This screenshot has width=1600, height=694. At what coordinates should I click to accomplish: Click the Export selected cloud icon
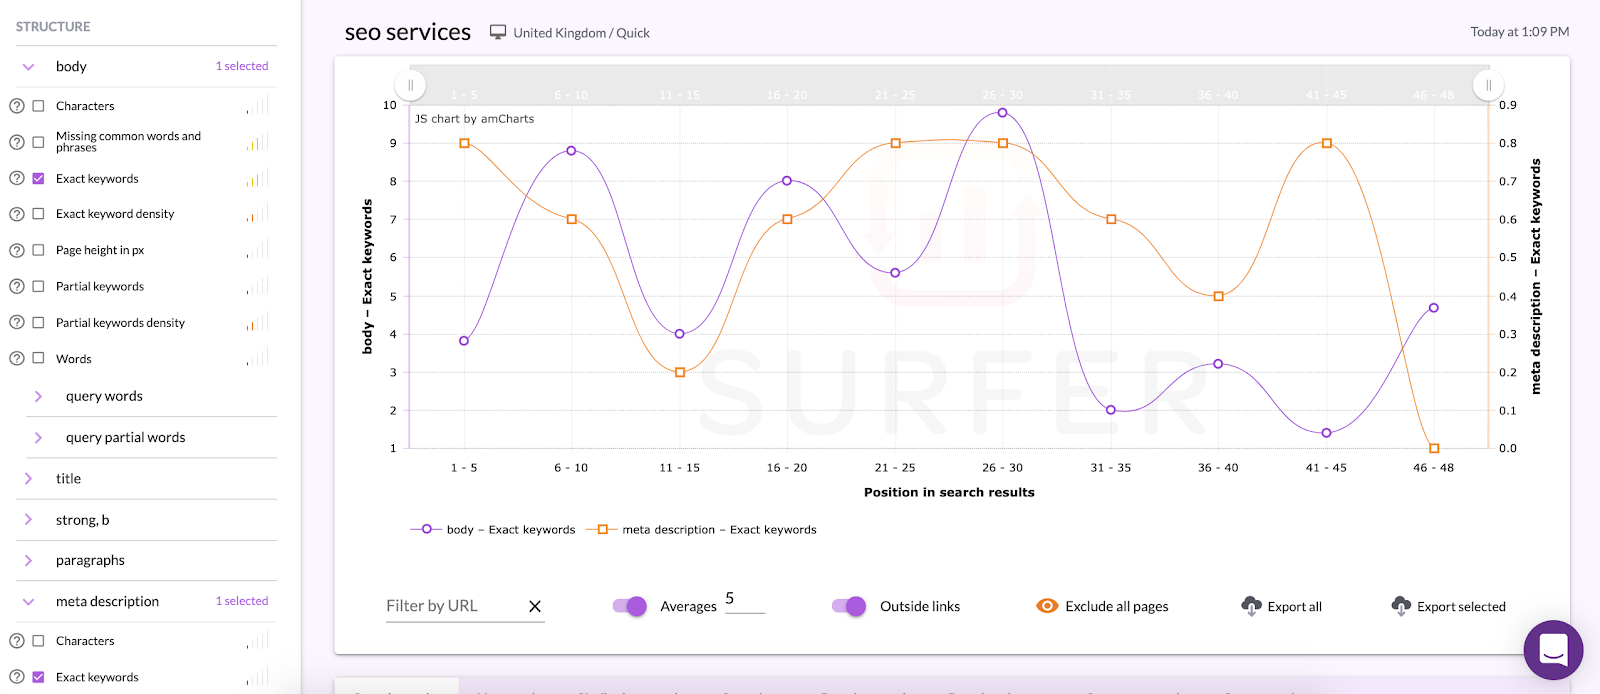[x=1401, y=606]
